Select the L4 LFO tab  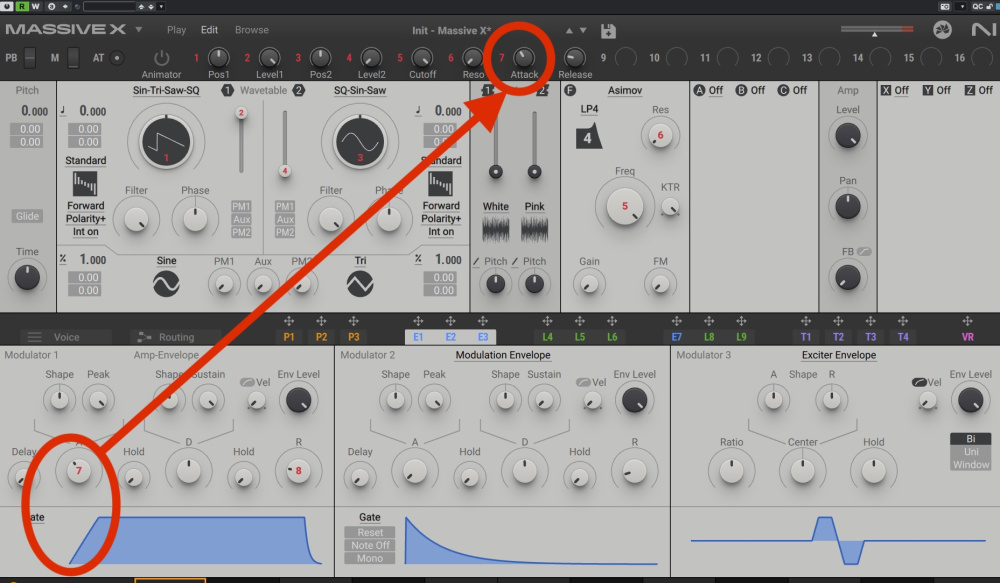point(547,337)
